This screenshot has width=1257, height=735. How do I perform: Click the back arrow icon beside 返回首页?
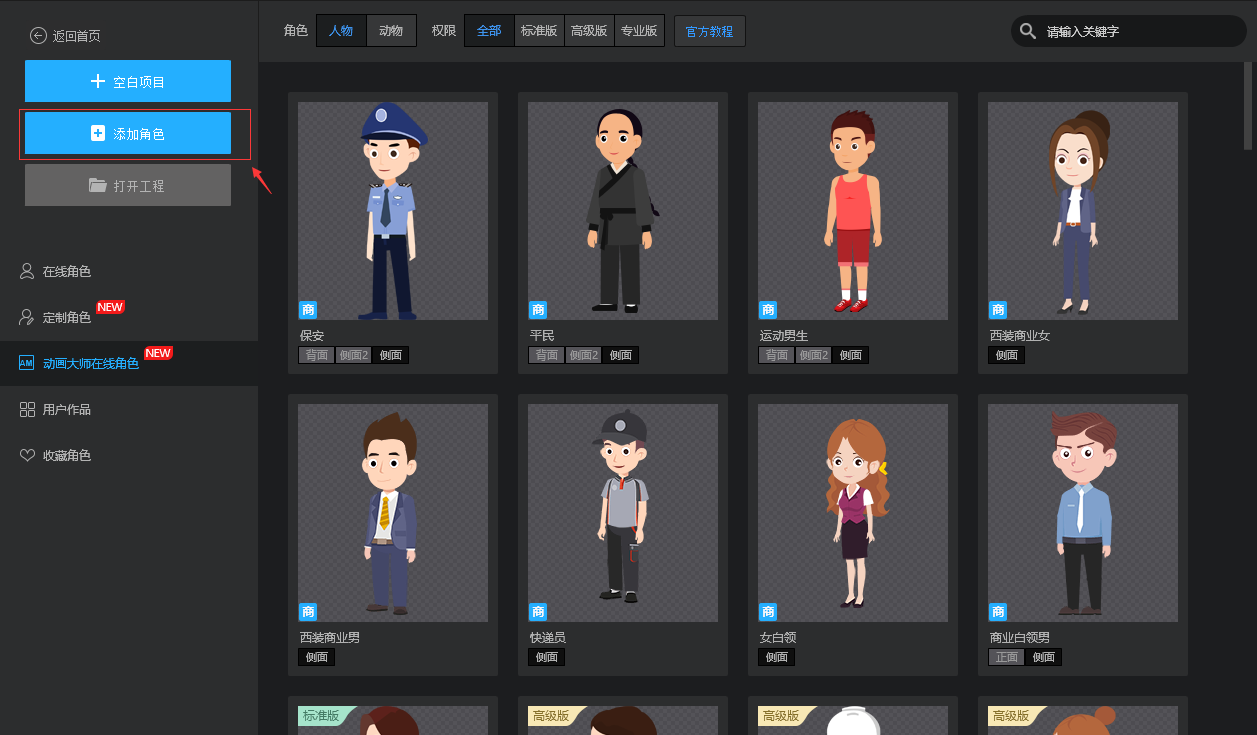click(38, 36)
